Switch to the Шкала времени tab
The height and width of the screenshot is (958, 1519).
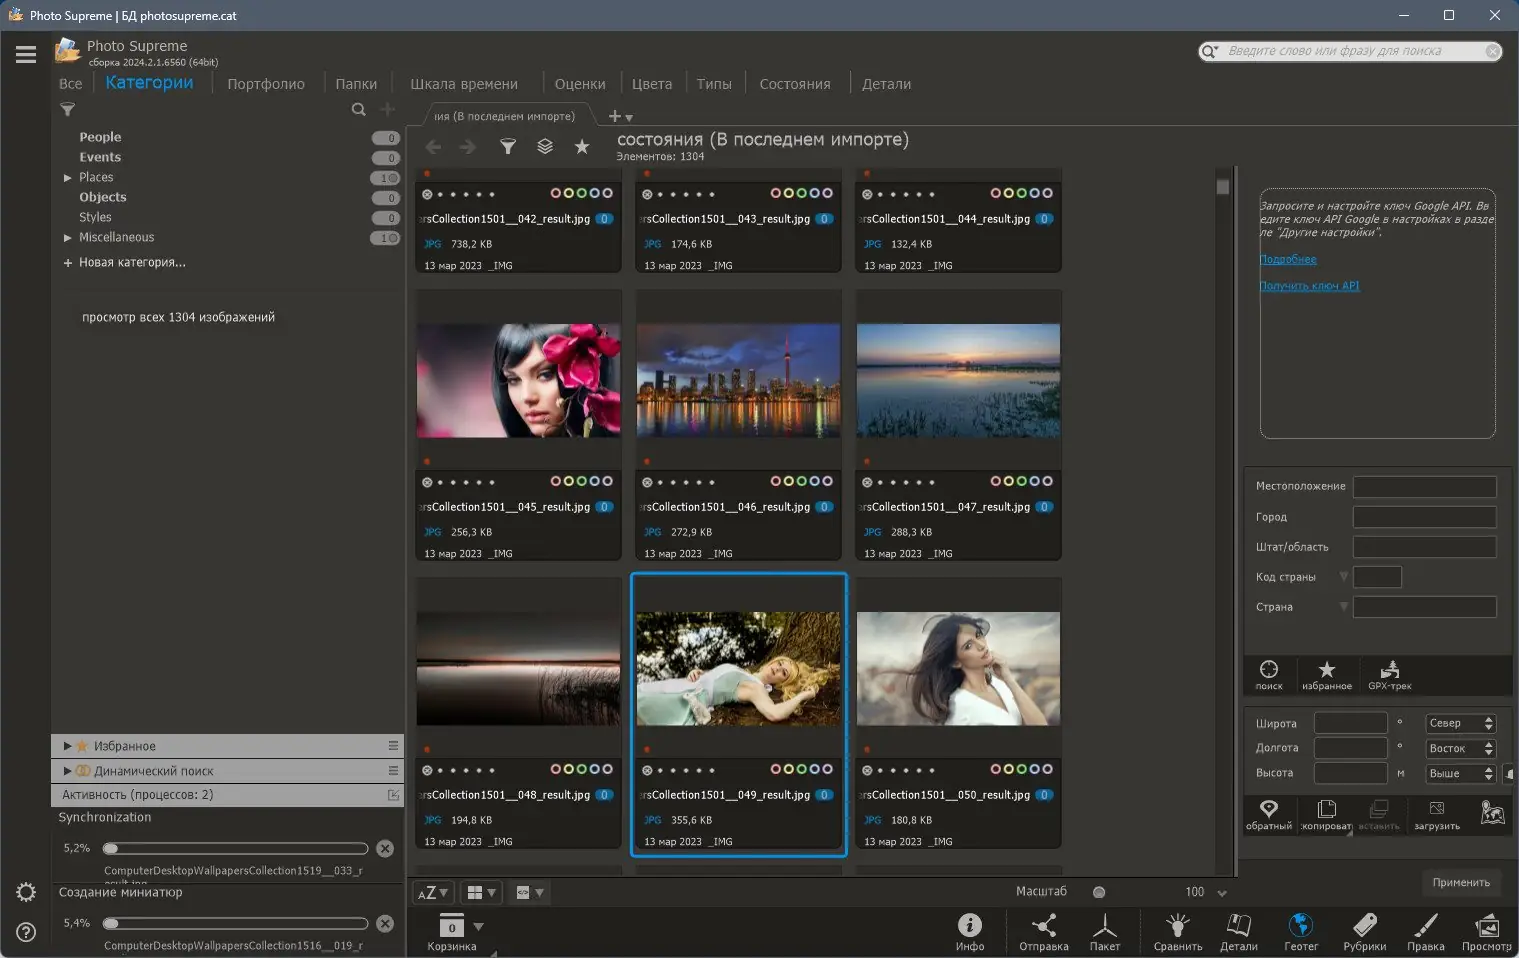tap(463, 84)
